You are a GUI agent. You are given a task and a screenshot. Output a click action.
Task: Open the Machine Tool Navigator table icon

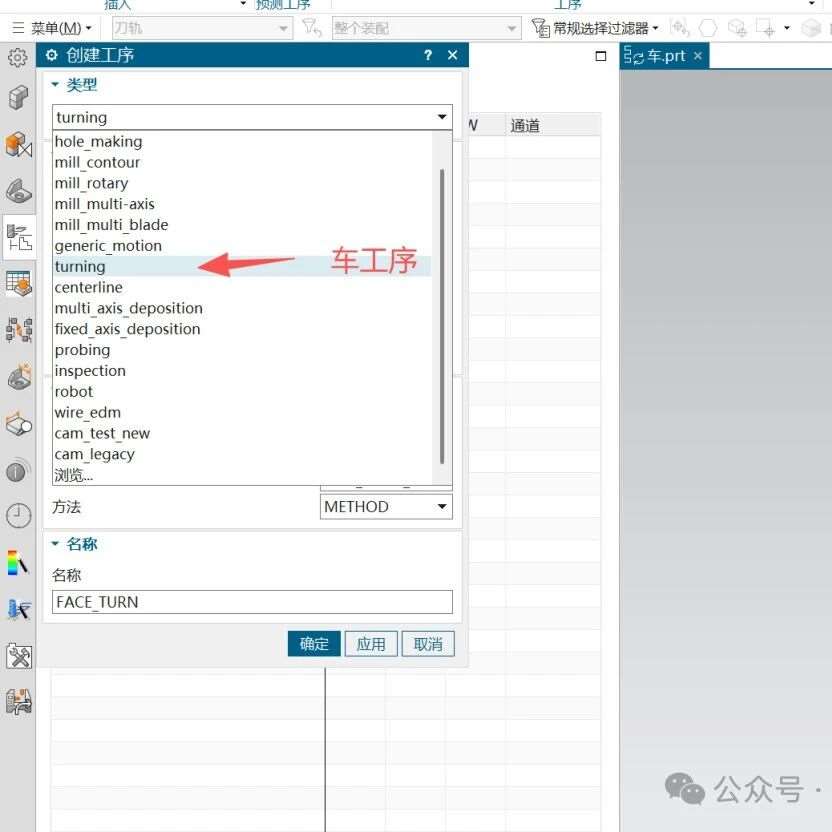[19, 283]
